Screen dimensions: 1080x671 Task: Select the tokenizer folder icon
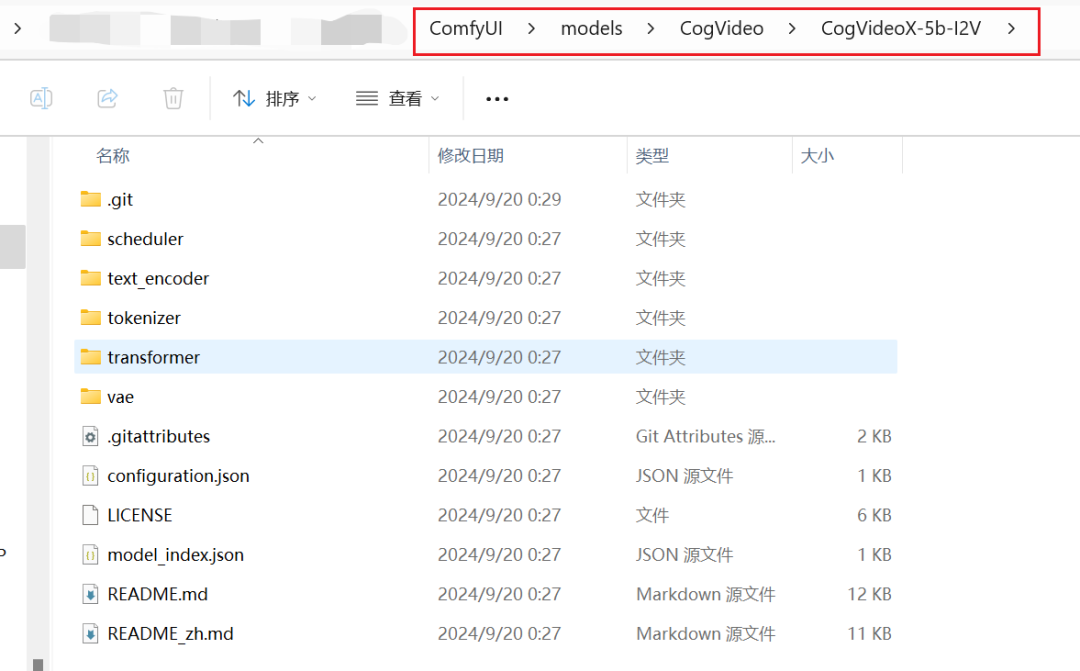(90, 317)
